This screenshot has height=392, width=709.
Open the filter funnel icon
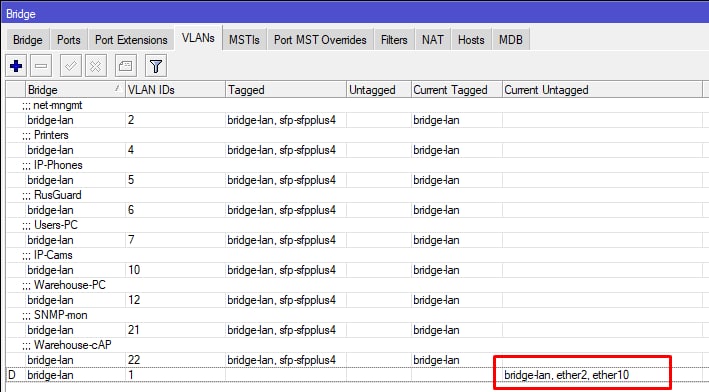[156, 66]
